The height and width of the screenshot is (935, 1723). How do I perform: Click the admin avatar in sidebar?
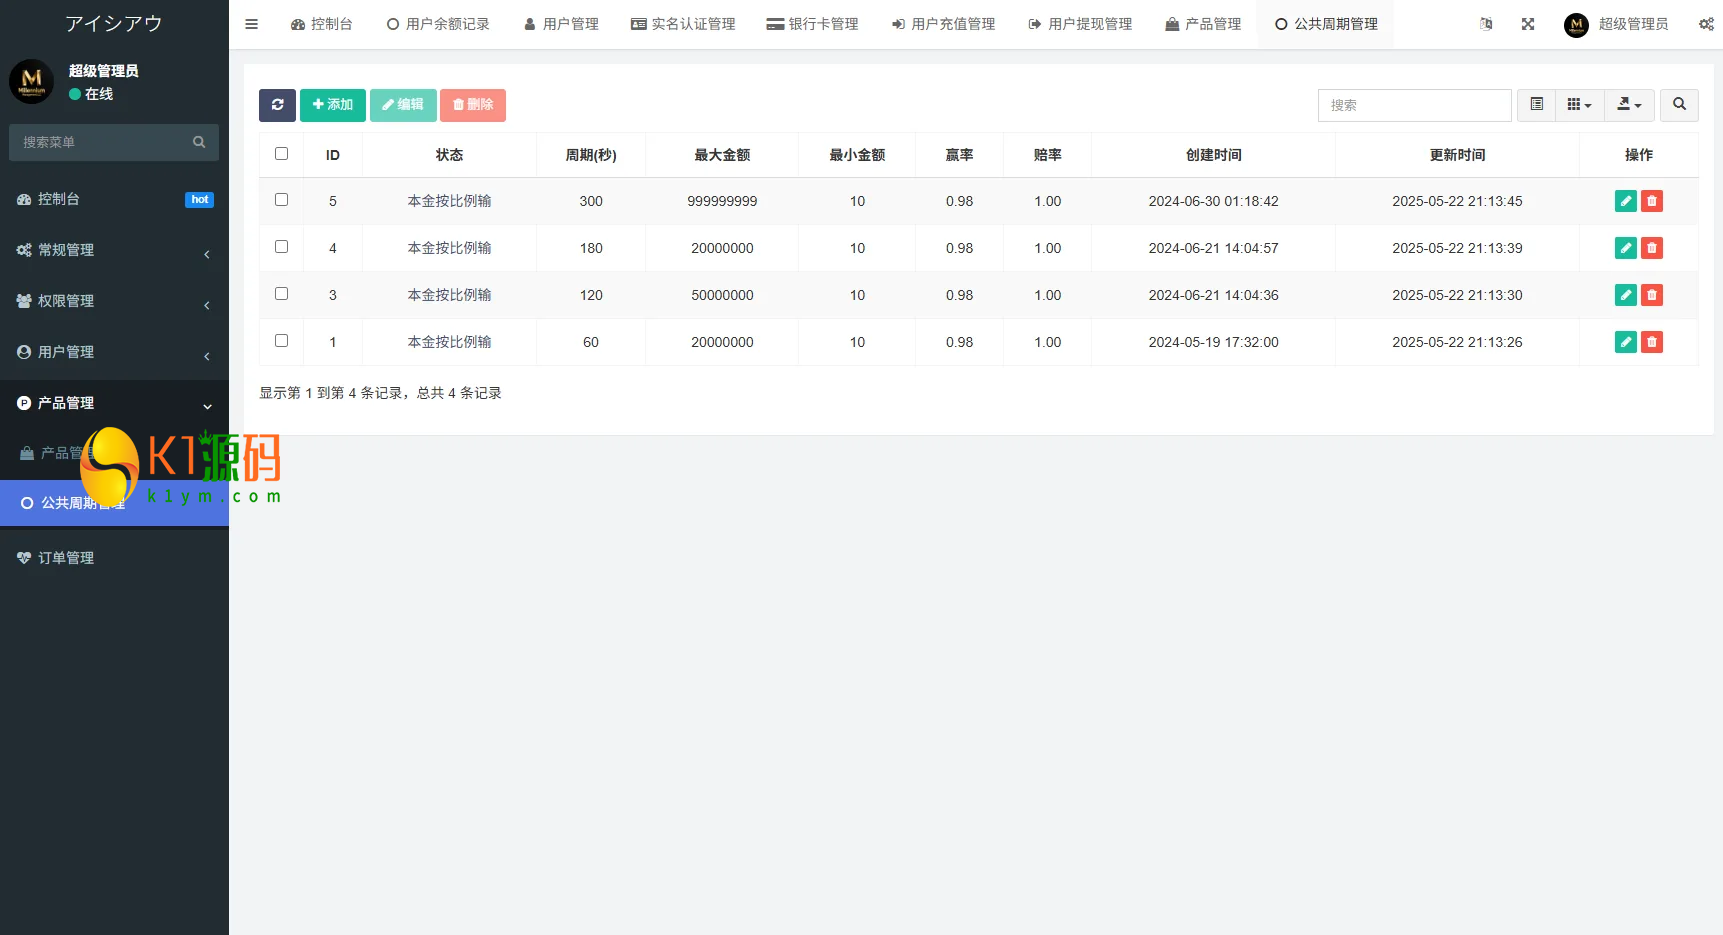pos(32,81)
